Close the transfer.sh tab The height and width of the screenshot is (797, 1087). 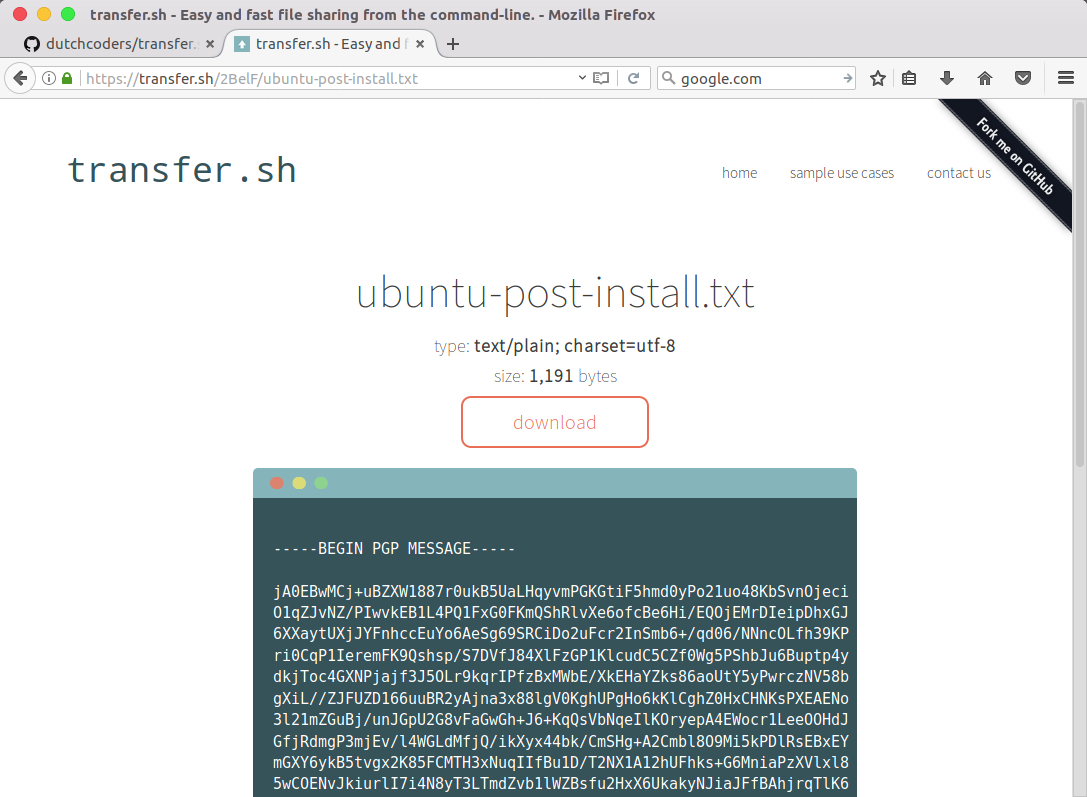420,44
